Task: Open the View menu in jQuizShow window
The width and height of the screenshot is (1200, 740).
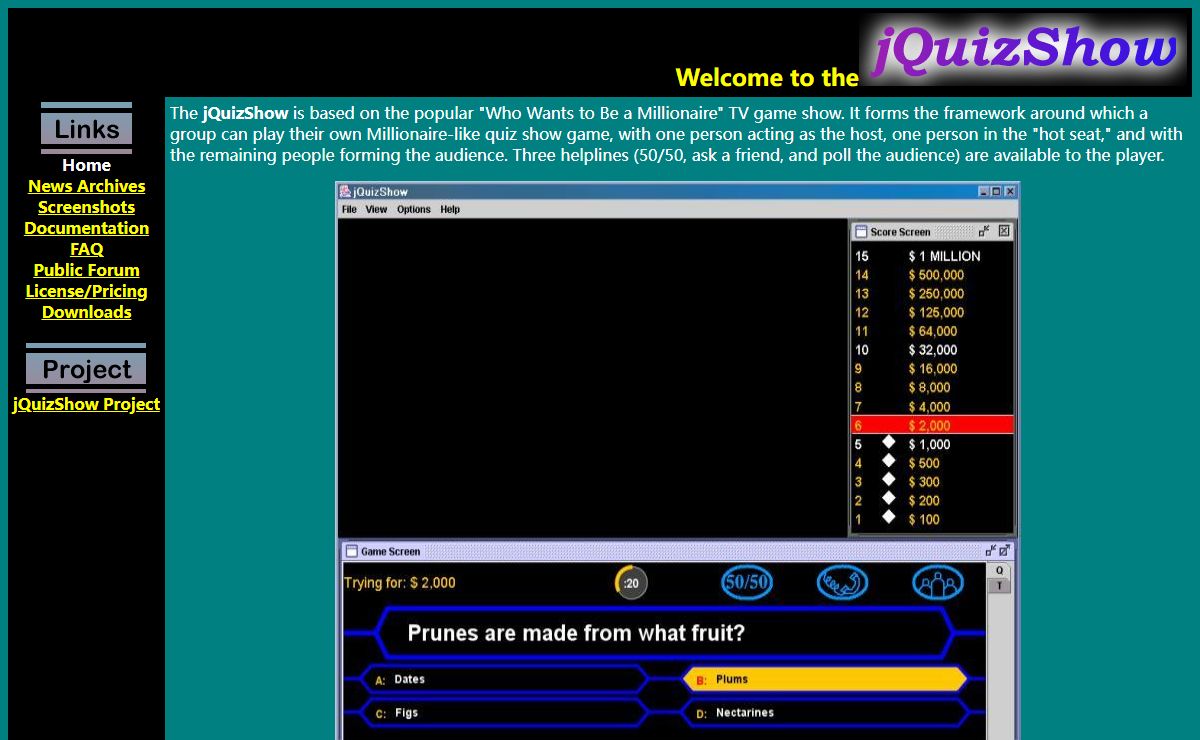Action: point(376,209)
